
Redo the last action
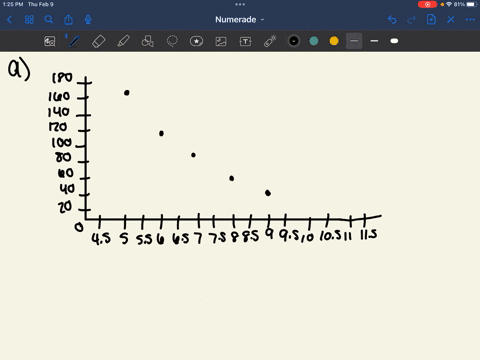412,20
